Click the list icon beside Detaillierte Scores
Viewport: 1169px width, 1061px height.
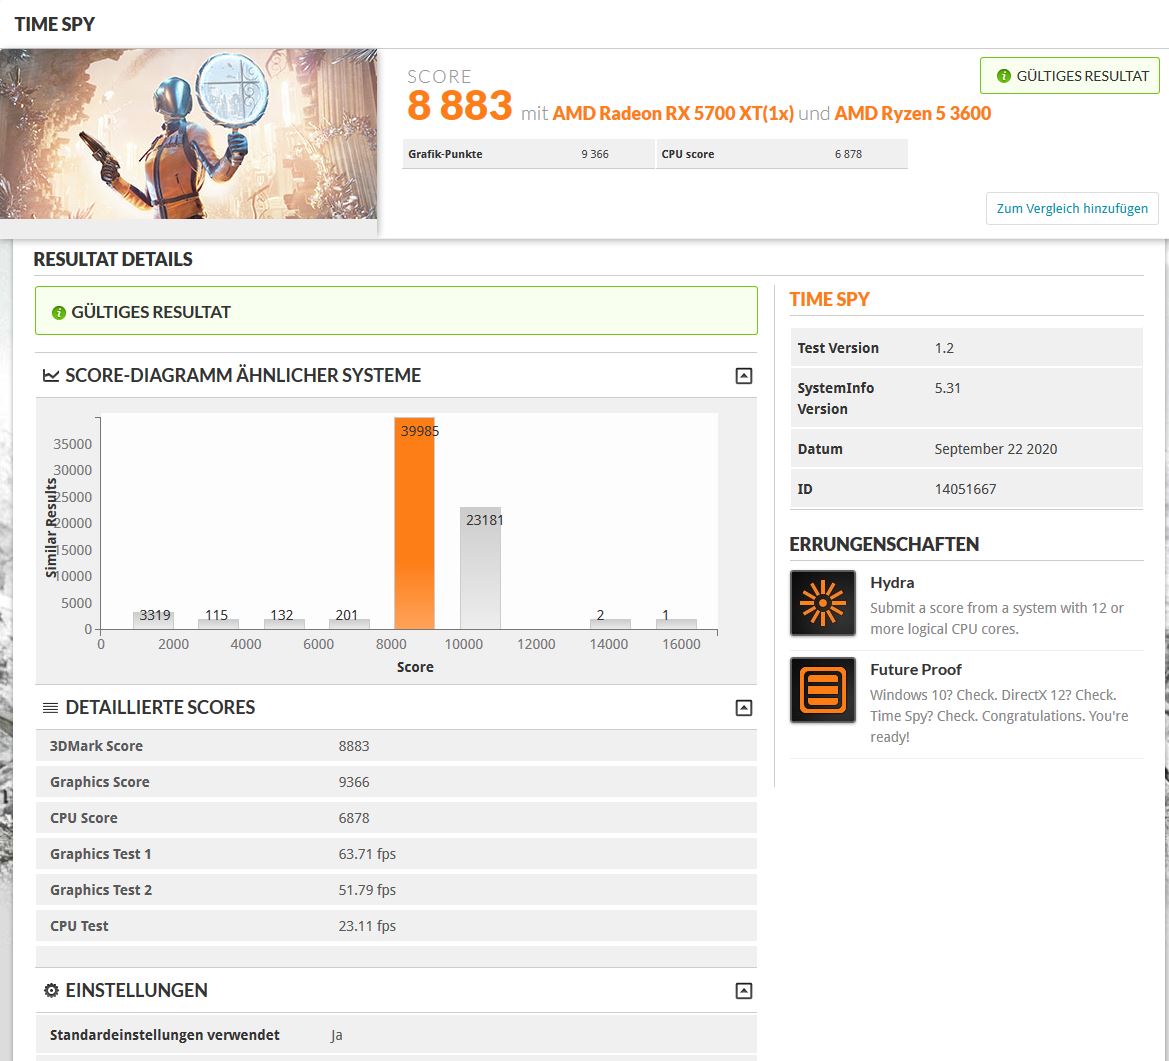[x=51, y=708]
